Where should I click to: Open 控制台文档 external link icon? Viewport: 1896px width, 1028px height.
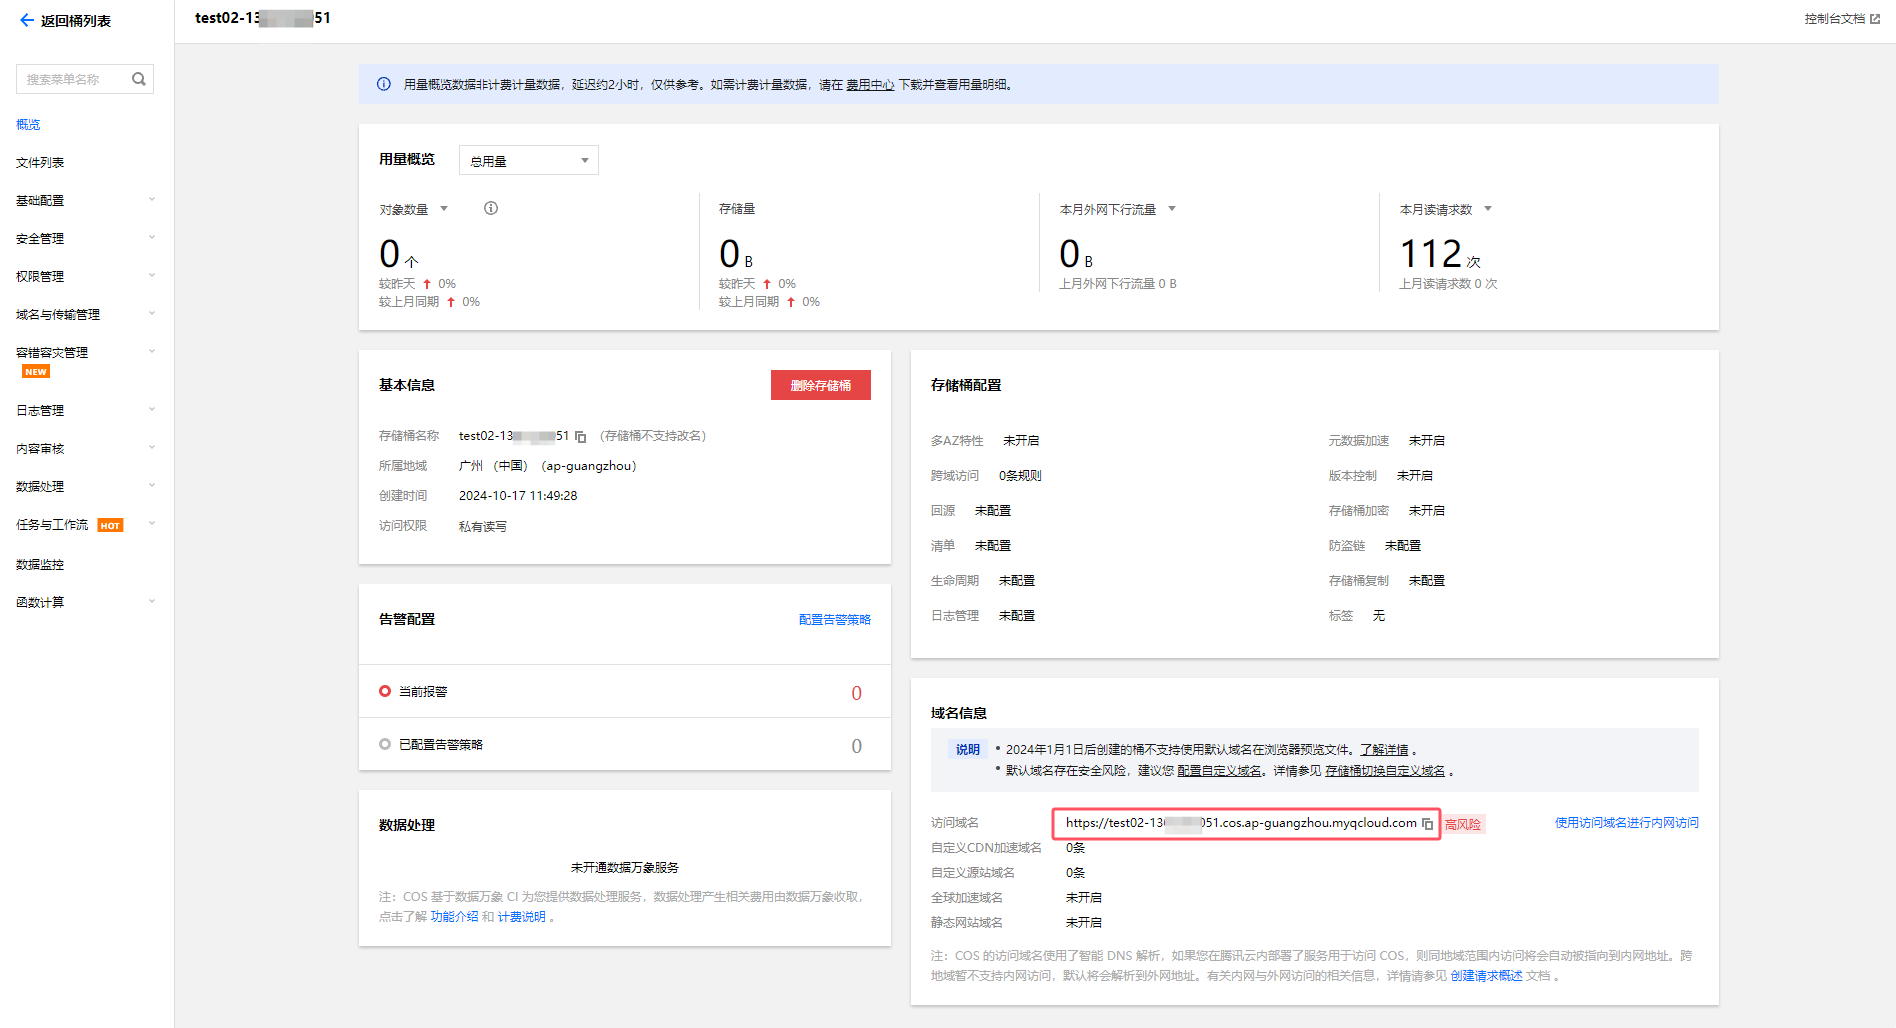pos(1875,19)
